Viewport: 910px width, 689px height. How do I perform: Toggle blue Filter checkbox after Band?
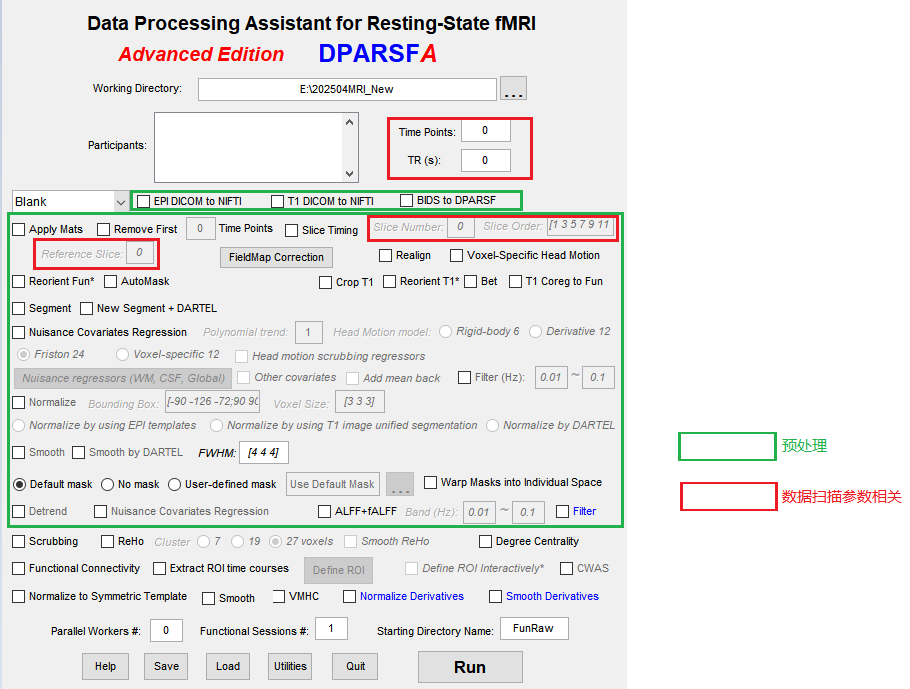coord(562,511)
